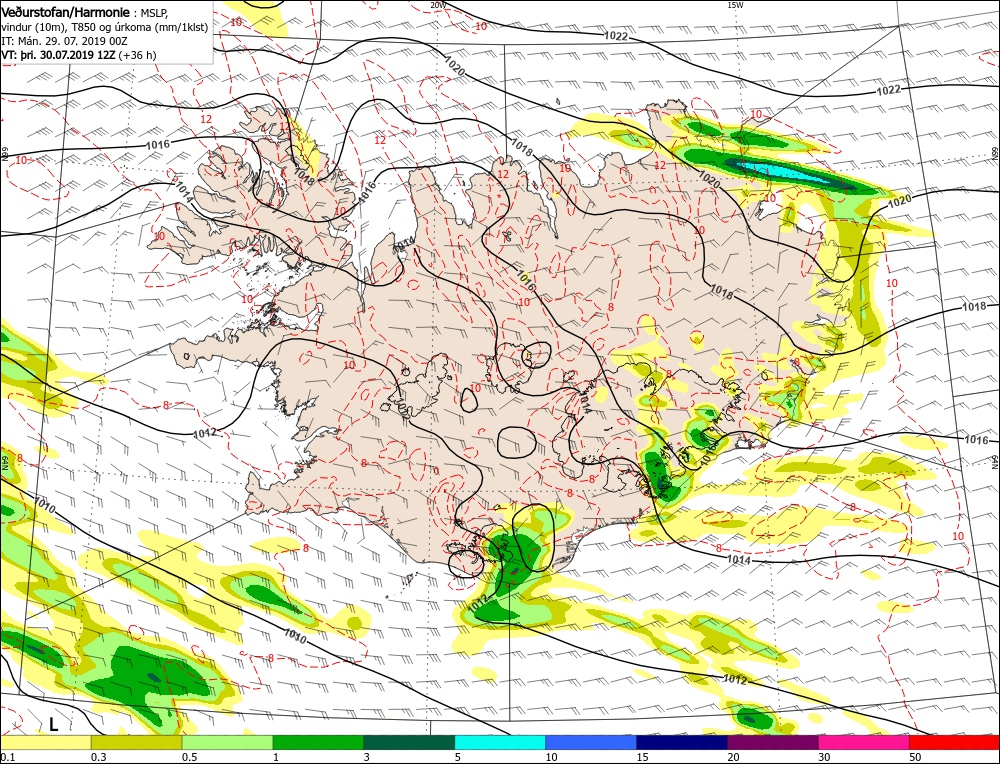Click the '0.1' legend scale value

point(7,757)
